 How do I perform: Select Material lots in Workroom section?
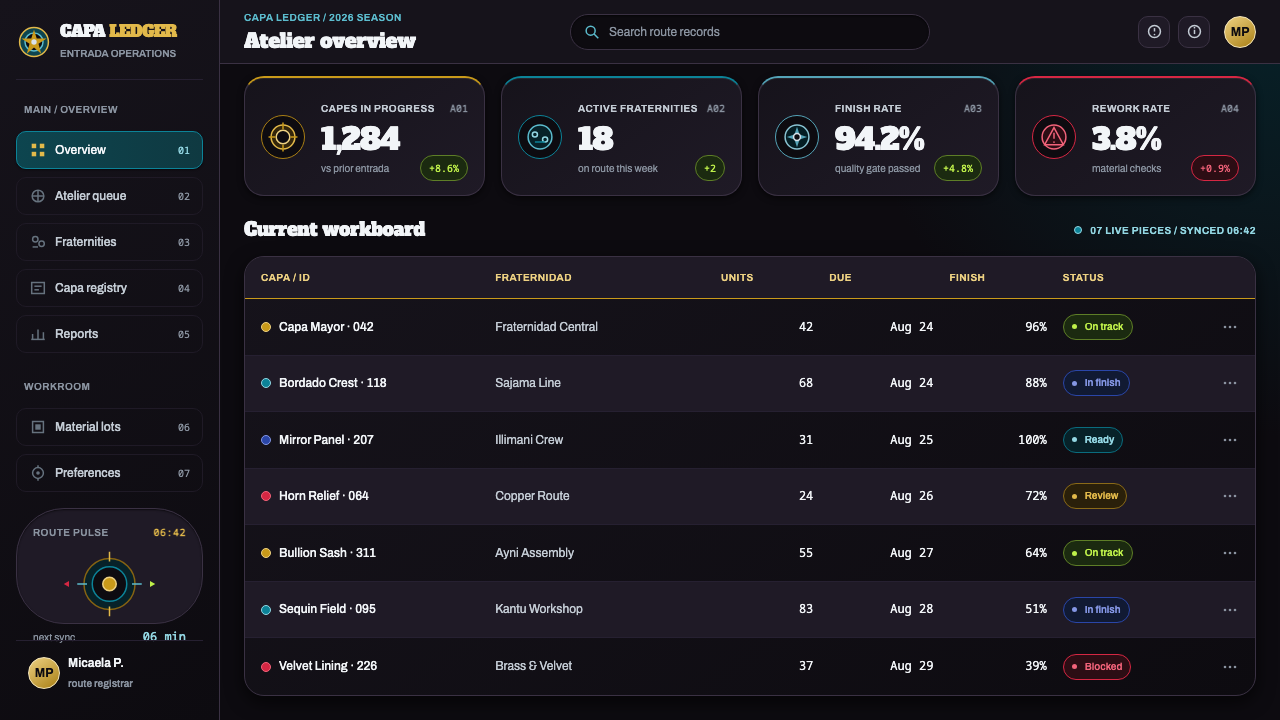(x=109, y=427)
